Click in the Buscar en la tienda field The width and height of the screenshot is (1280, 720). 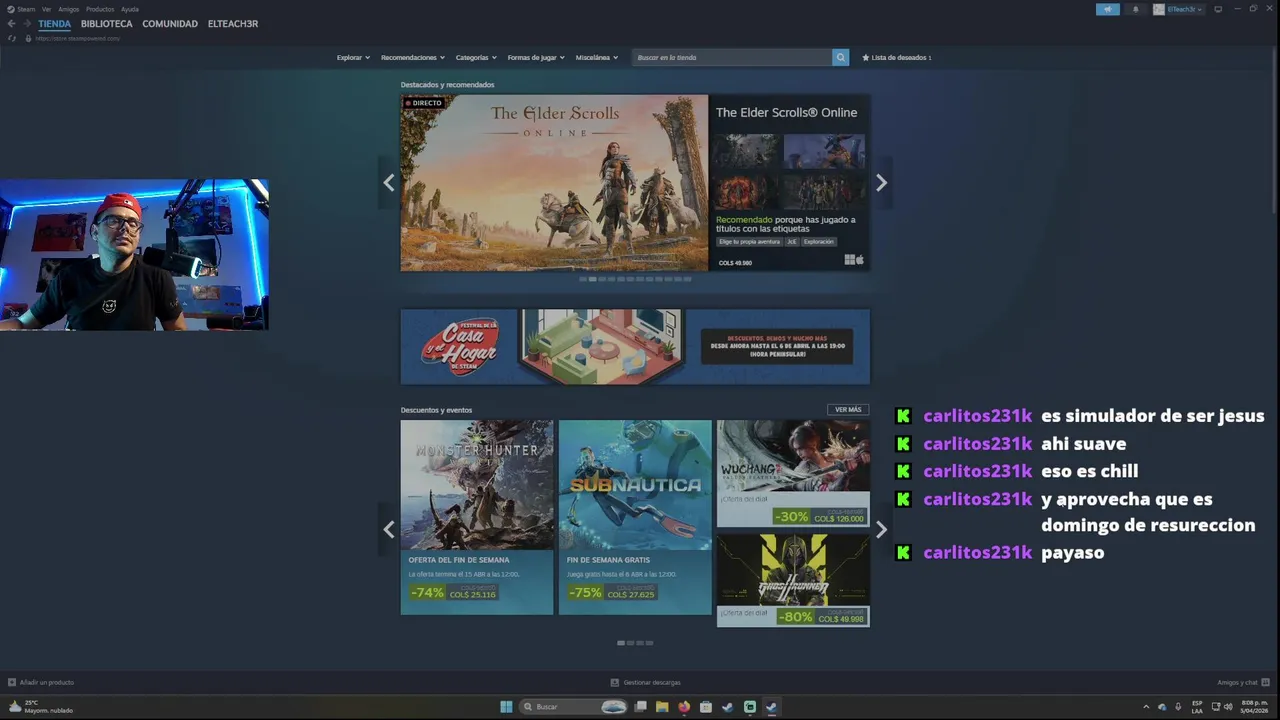732,57
